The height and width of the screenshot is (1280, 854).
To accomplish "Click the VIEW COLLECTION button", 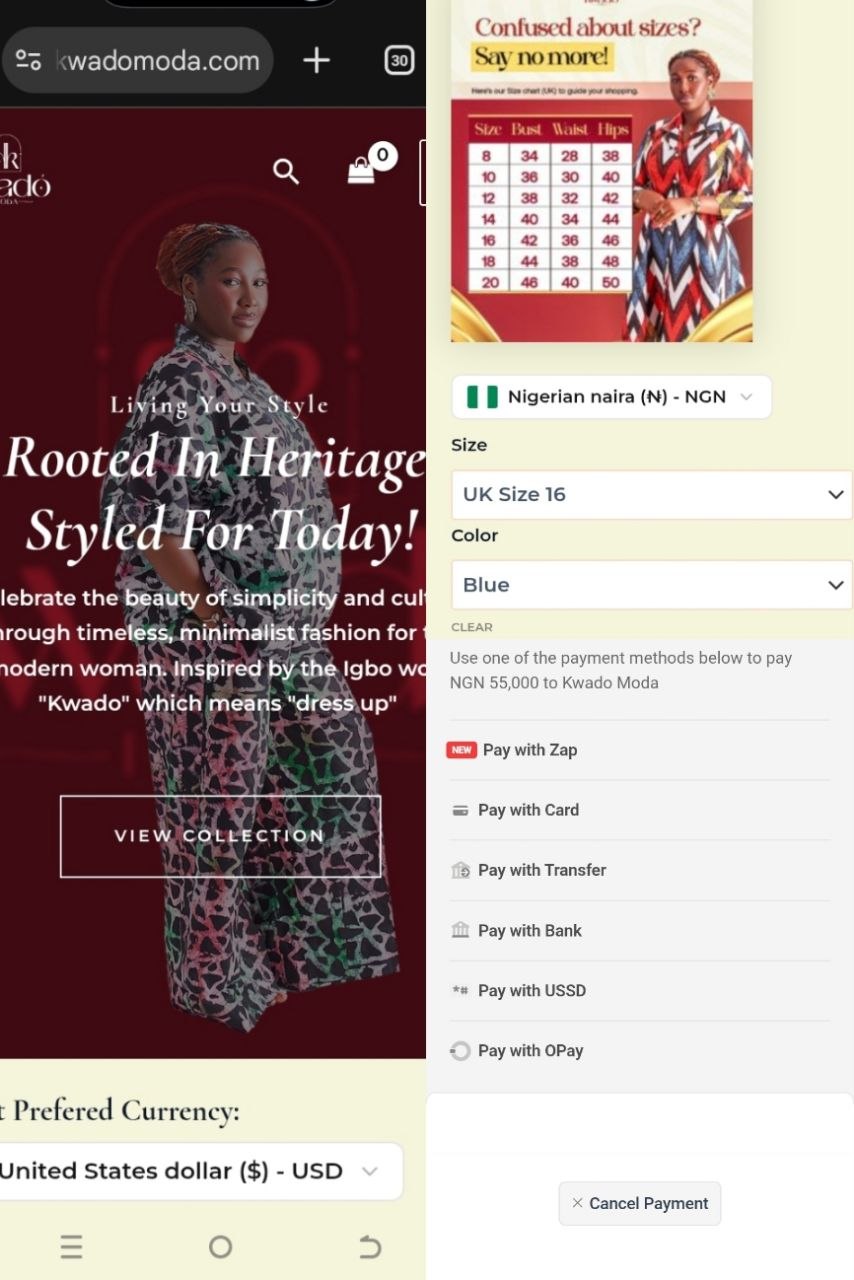I will click(x=220, y=836).
